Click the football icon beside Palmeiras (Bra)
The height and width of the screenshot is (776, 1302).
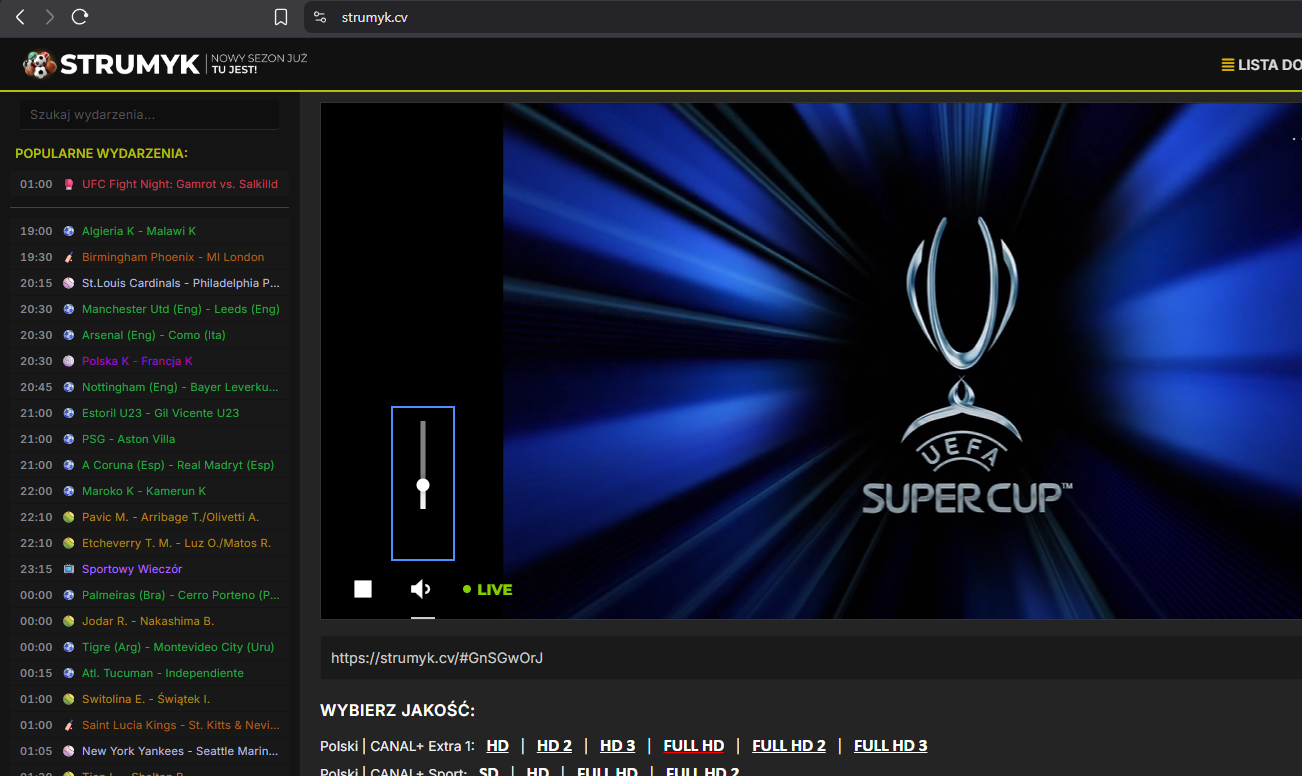coord(69,595)
